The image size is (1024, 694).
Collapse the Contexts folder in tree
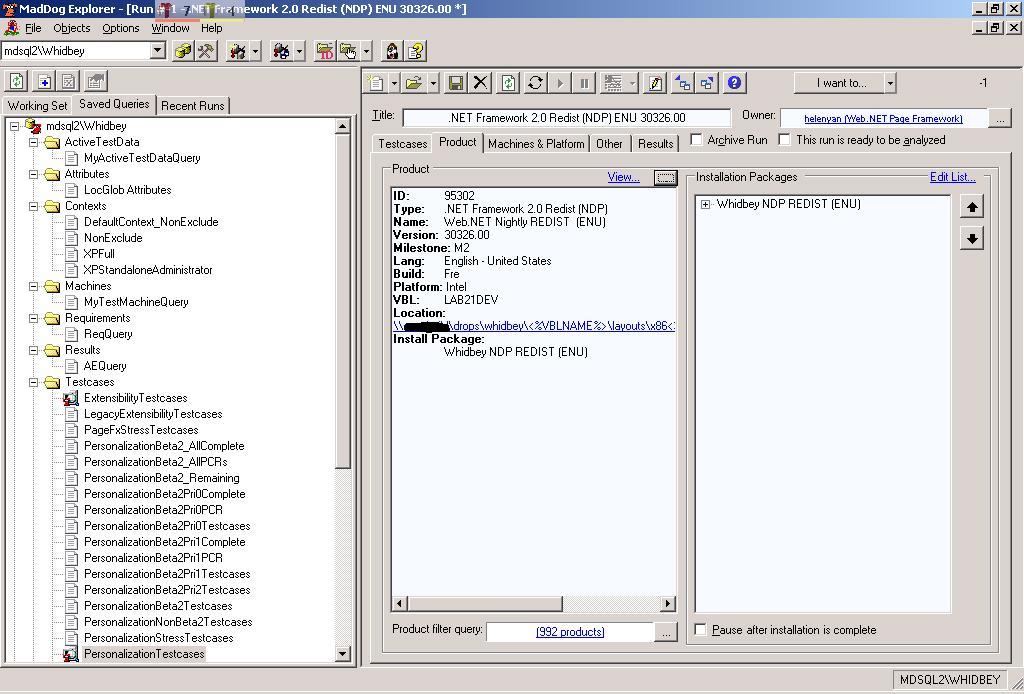(34, 206)
